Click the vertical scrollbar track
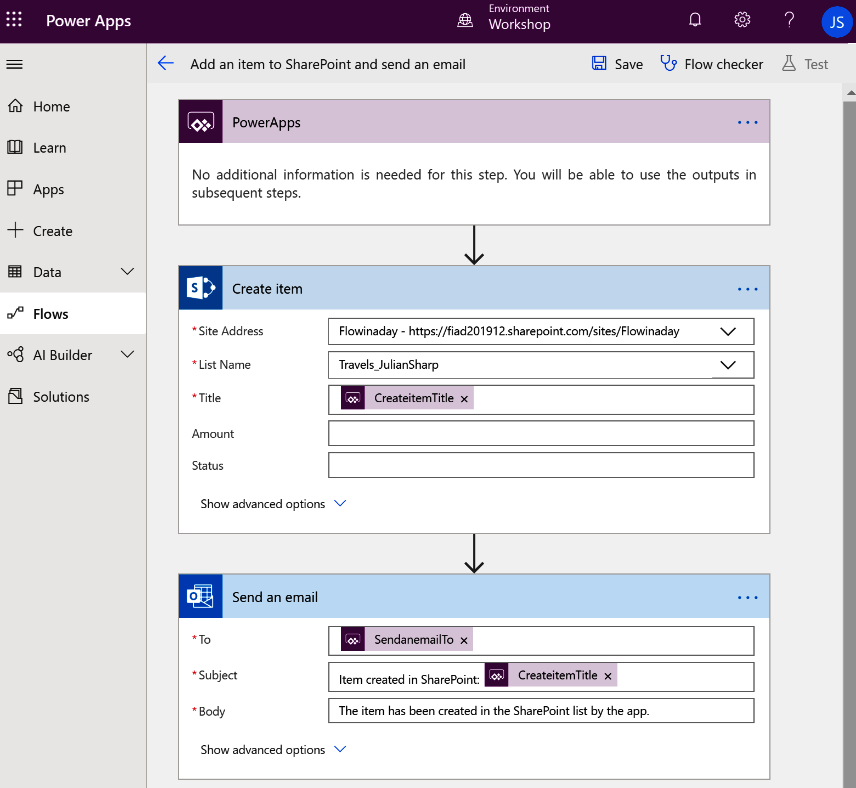 coord(850,443)
